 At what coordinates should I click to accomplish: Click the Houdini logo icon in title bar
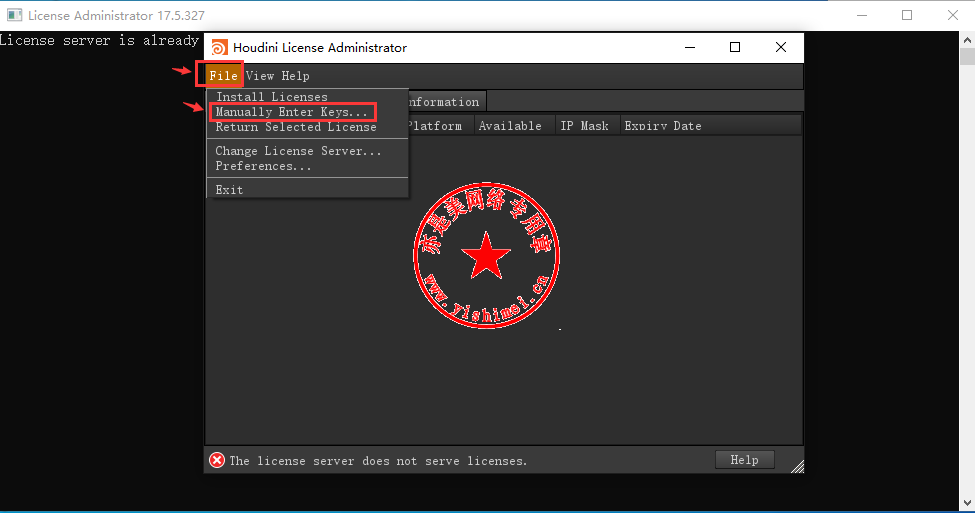219,48
